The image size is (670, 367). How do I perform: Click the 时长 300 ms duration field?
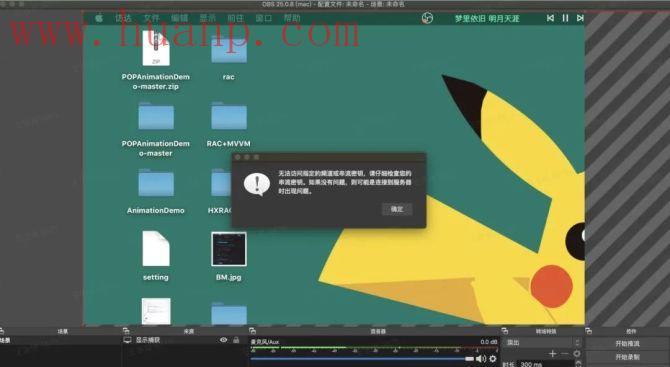point(546,364)
